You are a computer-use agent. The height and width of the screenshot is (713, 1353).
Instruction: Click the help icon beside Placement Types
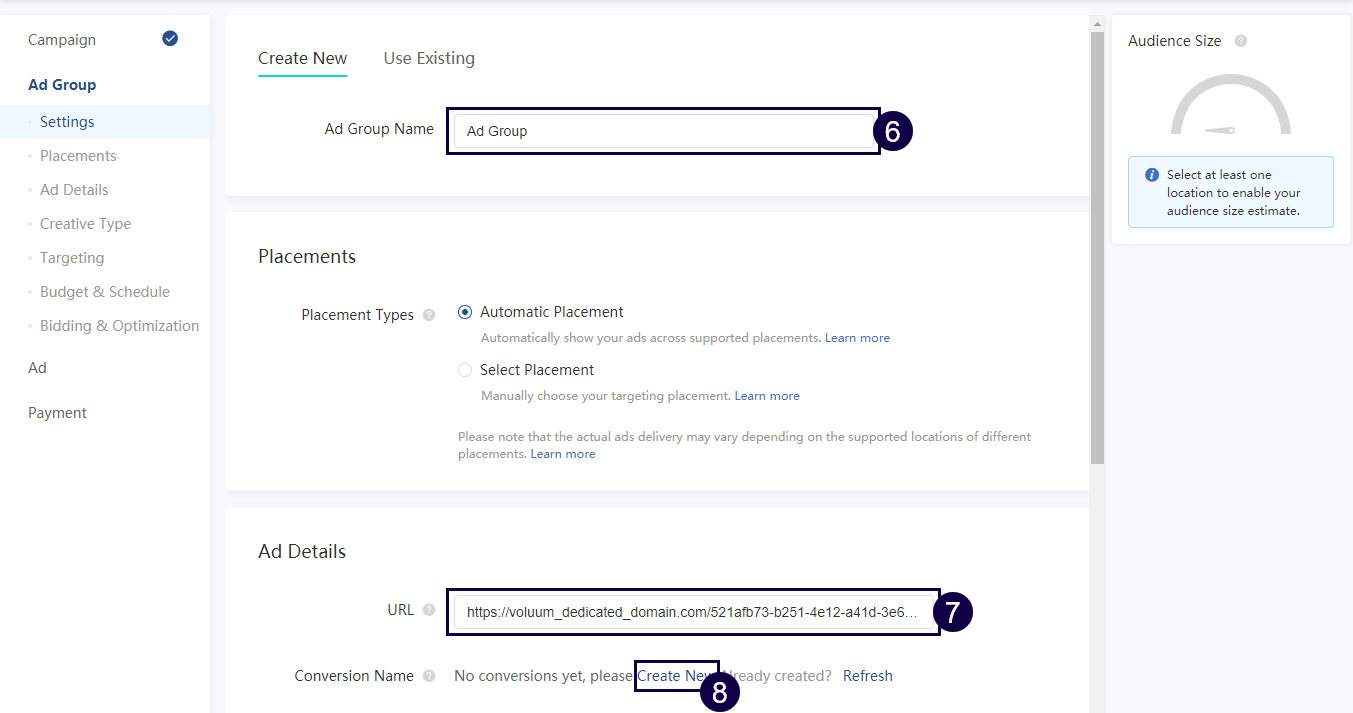[x=429, y=315]
